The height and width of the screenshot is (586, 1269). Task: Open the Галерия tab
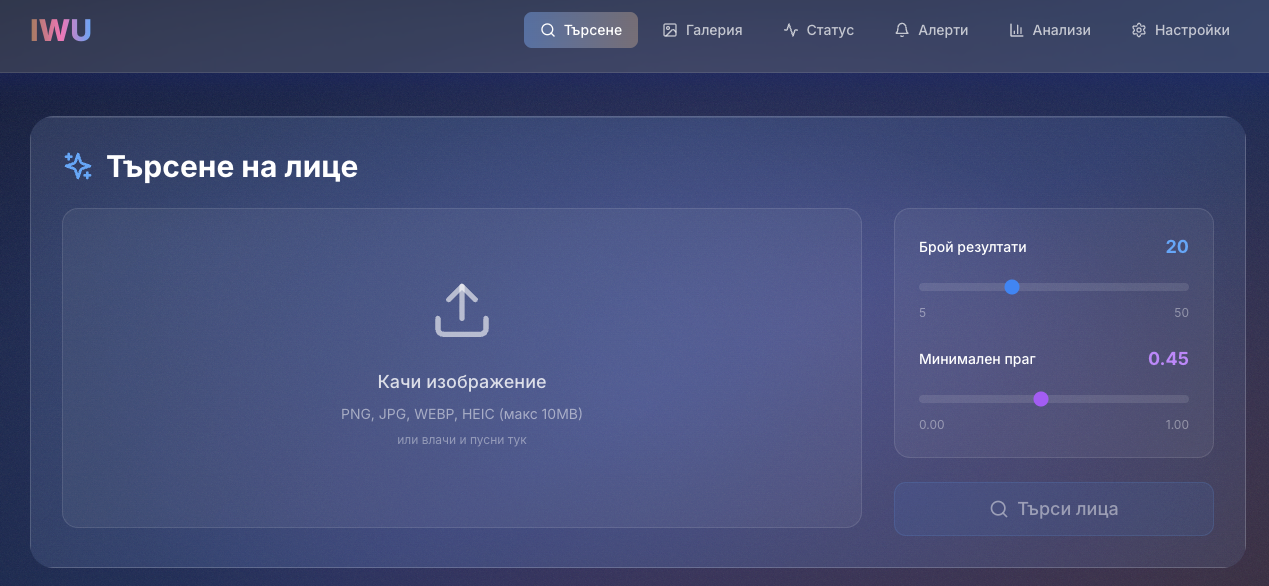[713, 30]
